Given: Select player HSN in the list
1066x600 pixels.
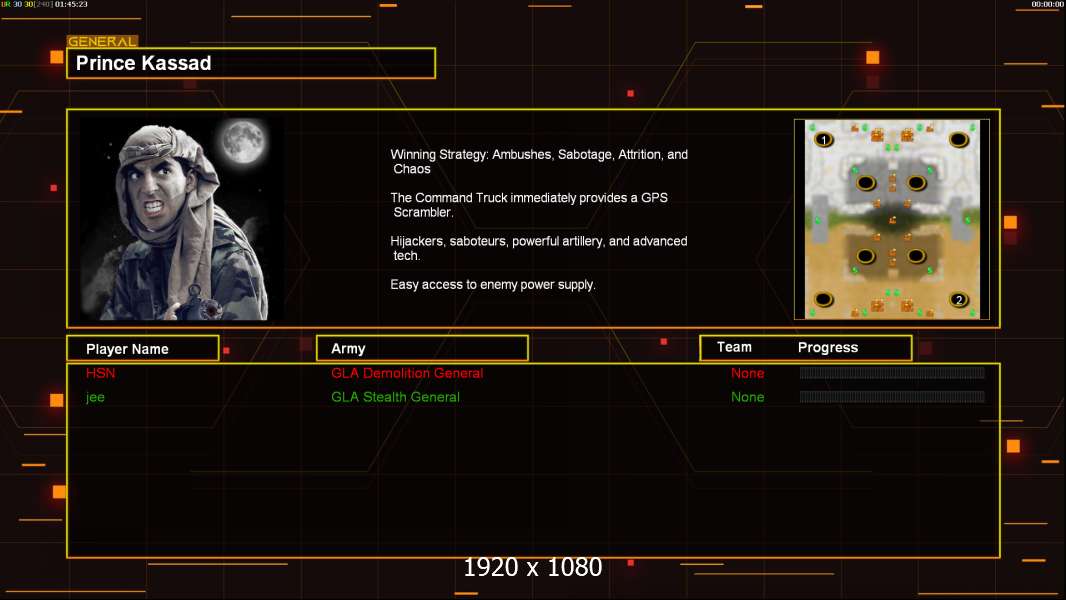Looking at the screenshot, I should pyautogui.click(x=101, y=373).
